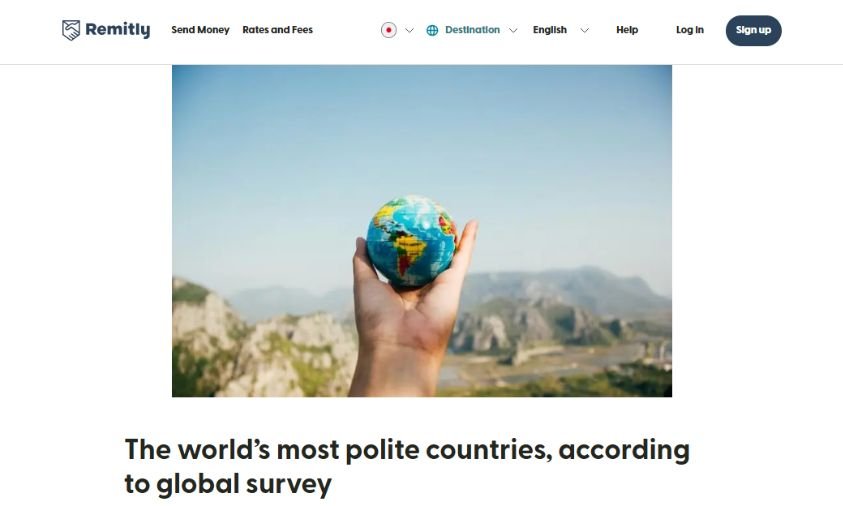
Task: Click the Remitly wordmark text
Action: [x=118, y=30]
